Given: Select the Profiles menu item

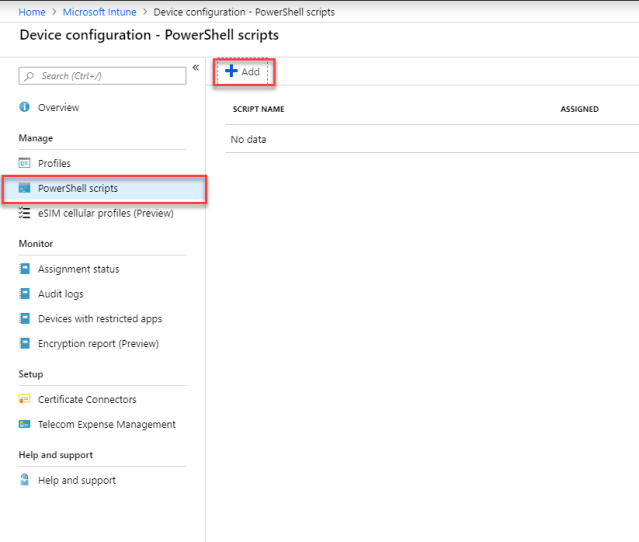Looking at the screenshot, I should [x=54, y=163].
